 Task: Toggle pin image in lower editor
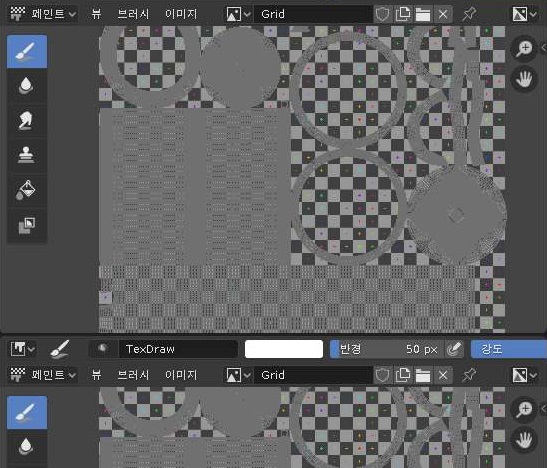pyautogui.click(x=469, y=375)
